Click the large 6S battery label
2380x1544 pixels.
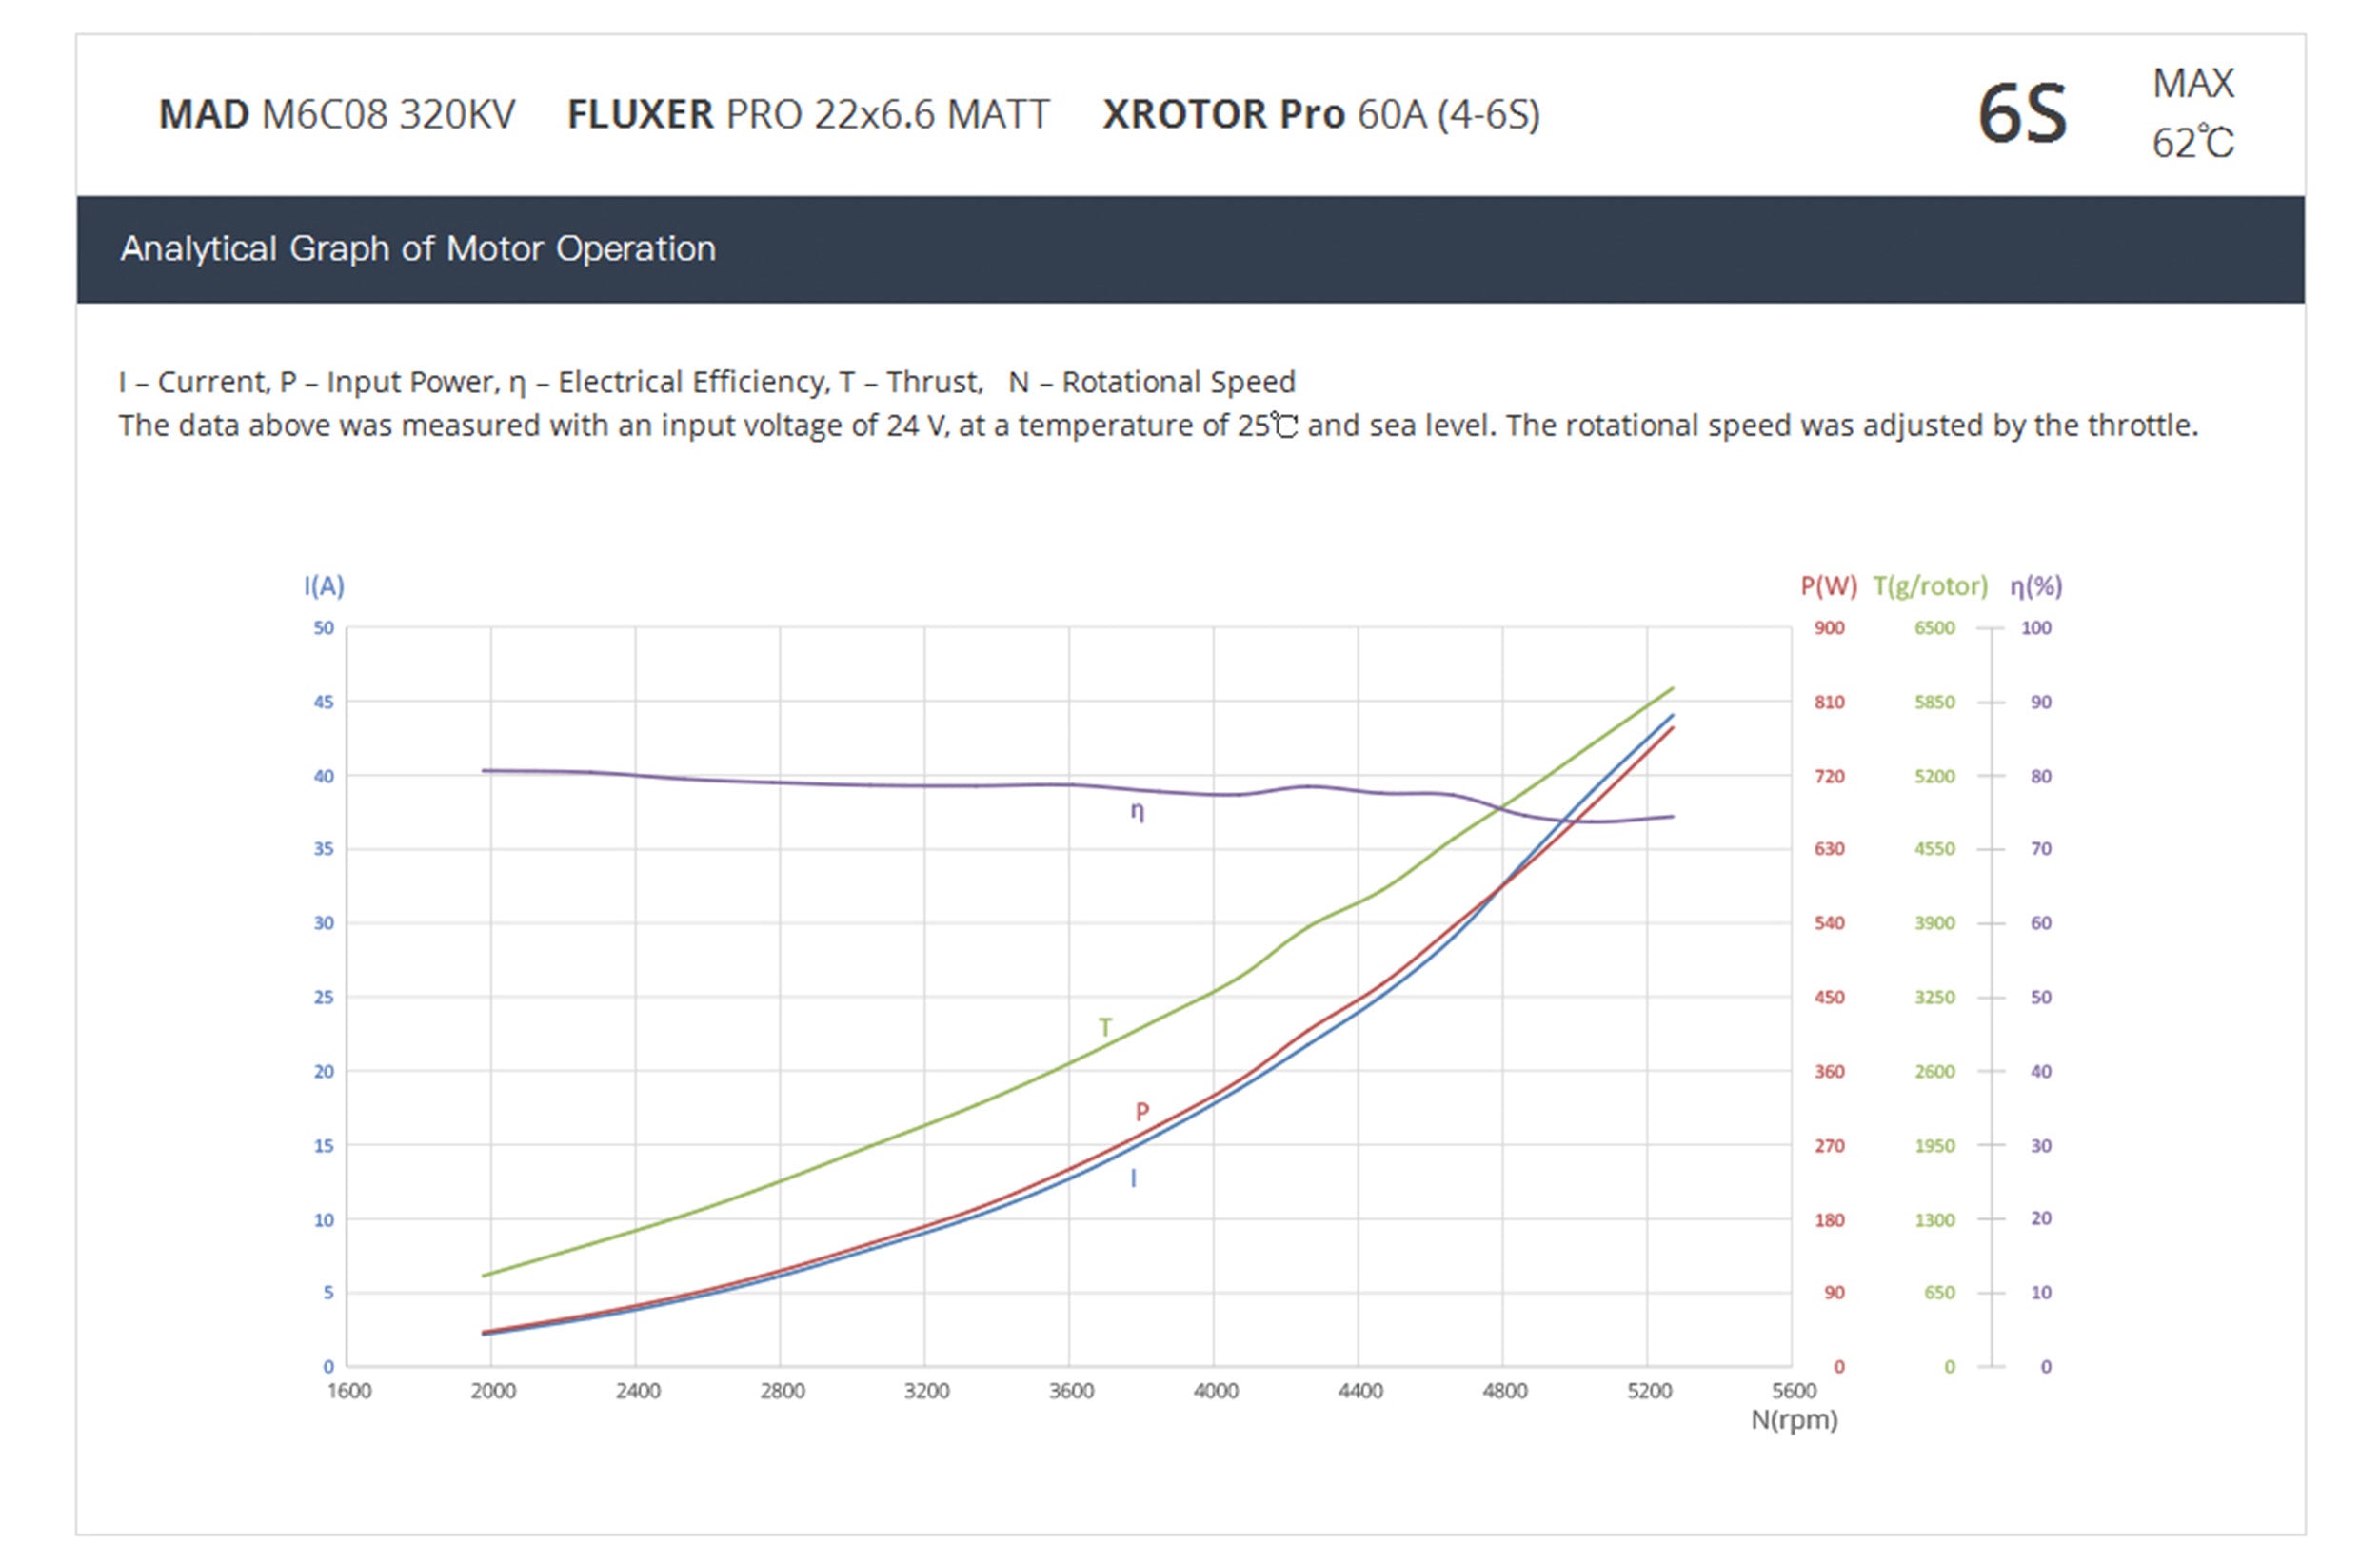[x=2021, y=114]
